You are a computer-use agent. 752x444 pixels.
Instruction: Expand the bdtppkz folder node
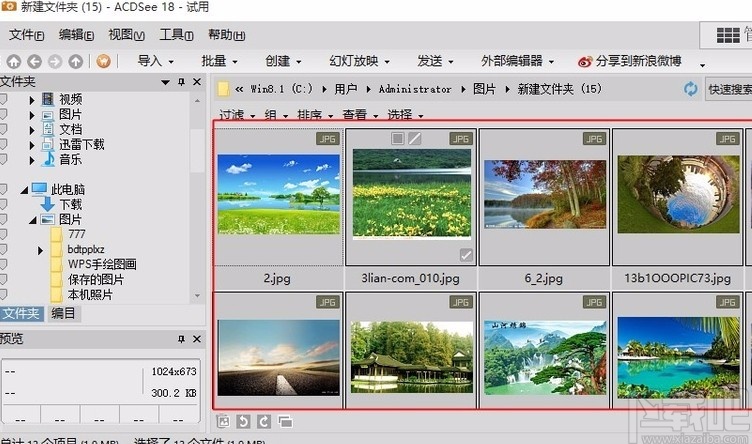click(40, 250)
